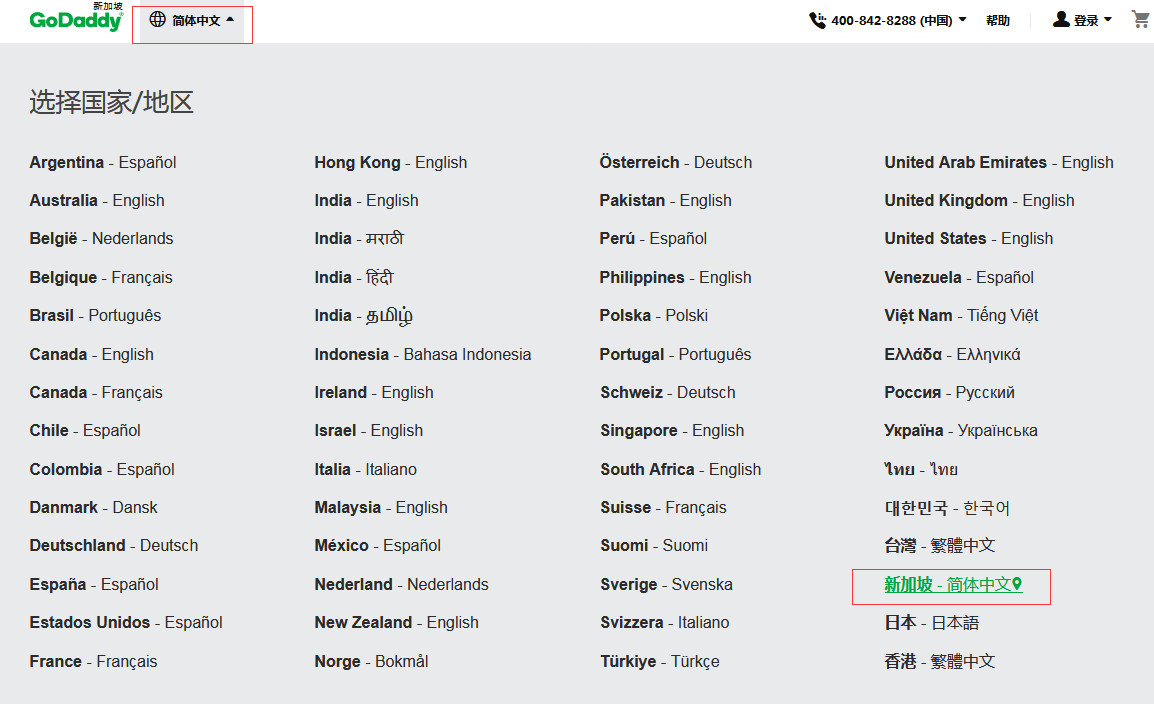
Task: Expand the 400-842-8288 phone dropdown
Action: pos(962,20)
